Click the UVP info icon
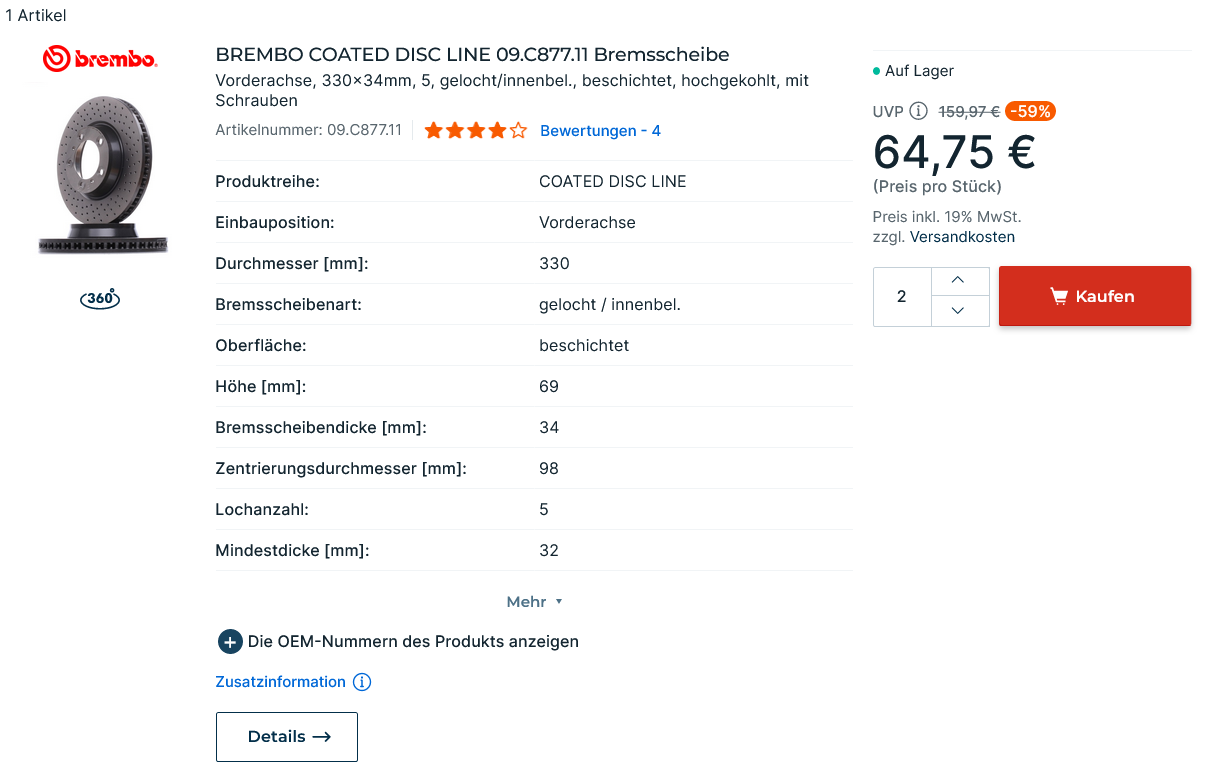The width and height of the screenshot is (1218, 778). 918,112
